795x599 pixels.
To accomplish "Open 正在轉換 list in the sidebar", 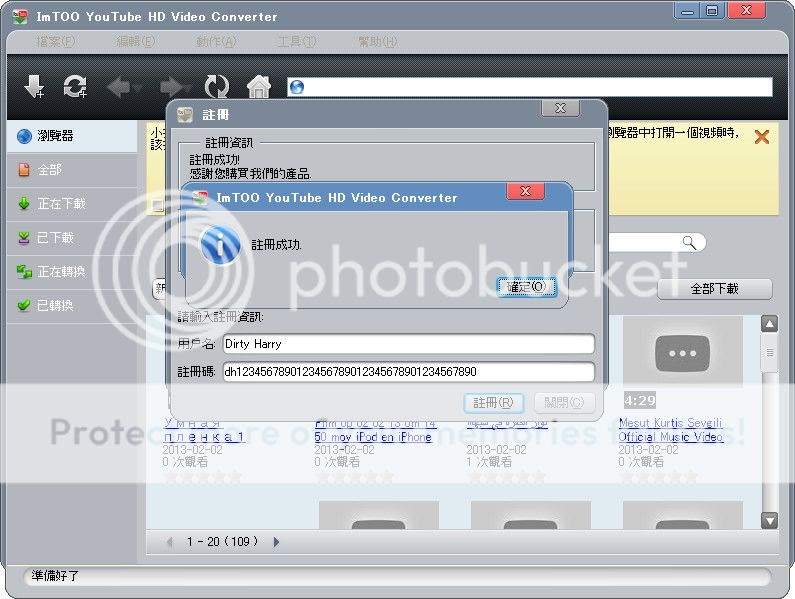I will pyautogui.click(x=72, y=272).
